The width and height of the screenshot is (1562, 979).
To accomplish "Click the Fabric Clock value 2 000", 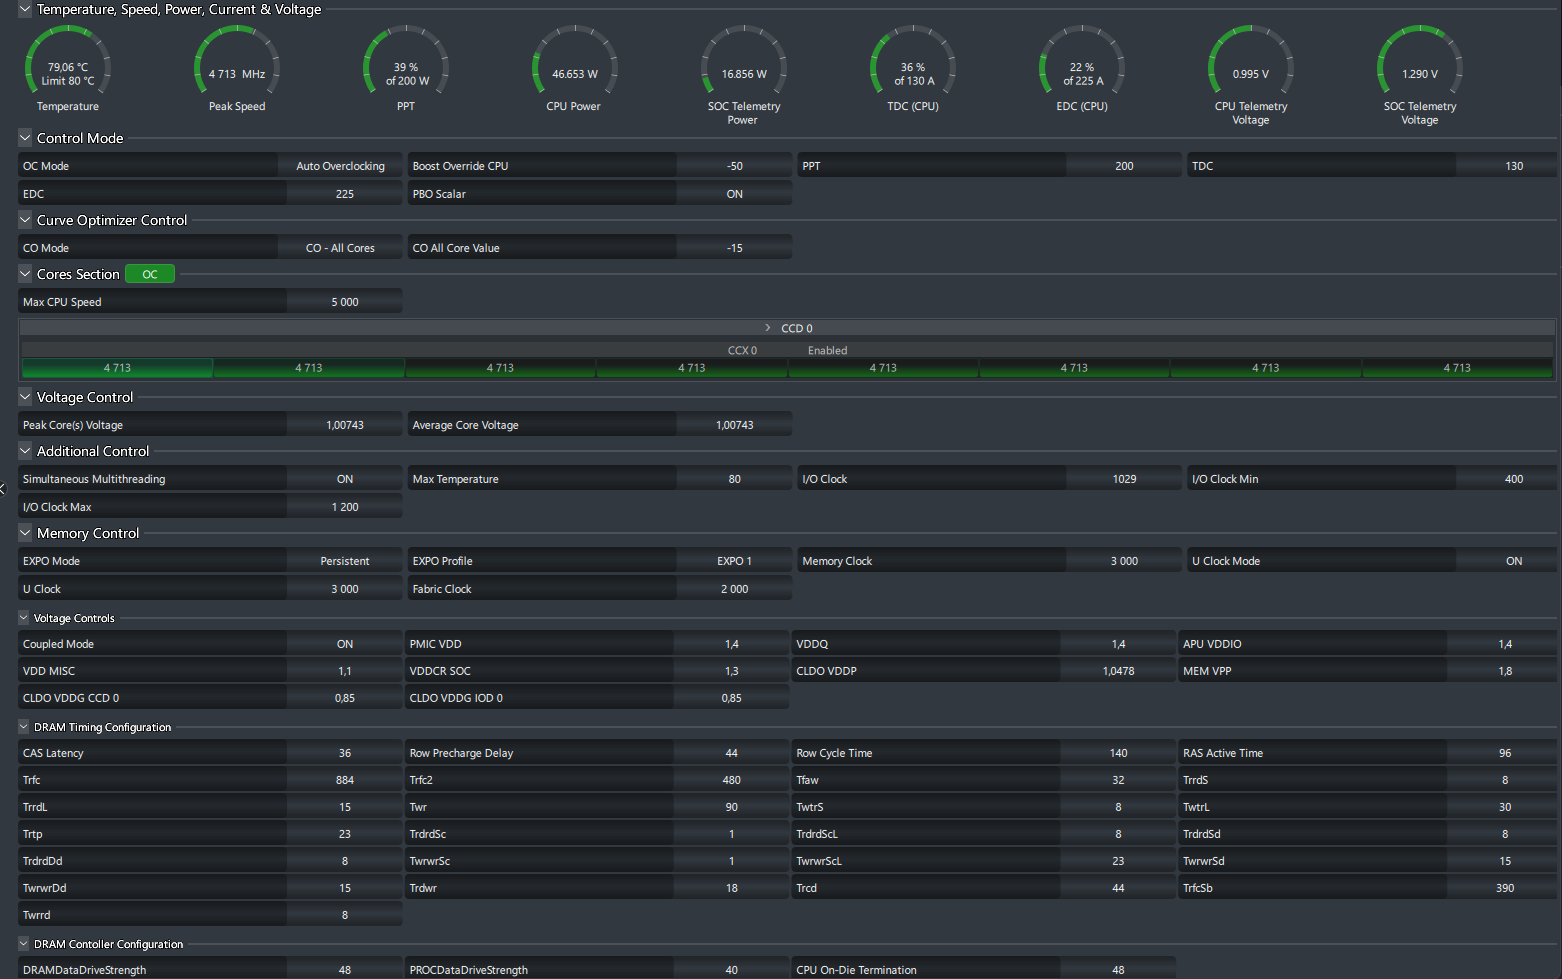I will pyautogui.click(x=735, y=589).
